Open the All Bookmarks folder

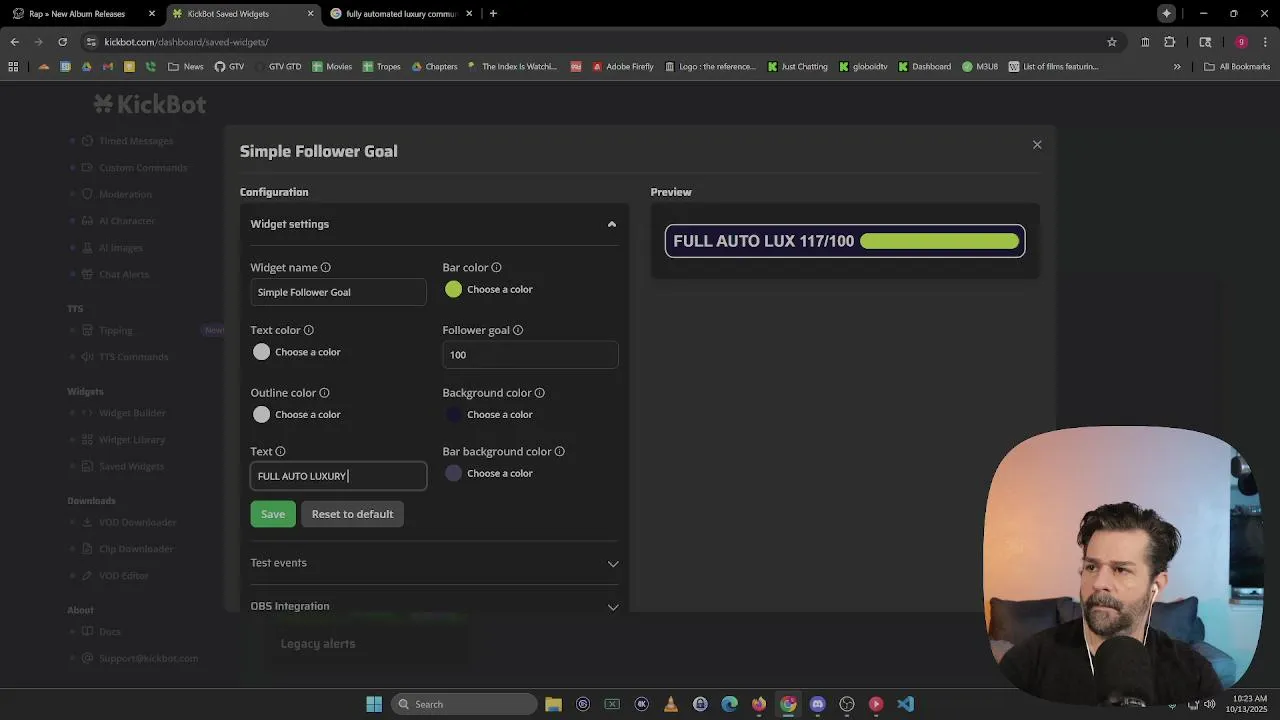pos(1237,67)
